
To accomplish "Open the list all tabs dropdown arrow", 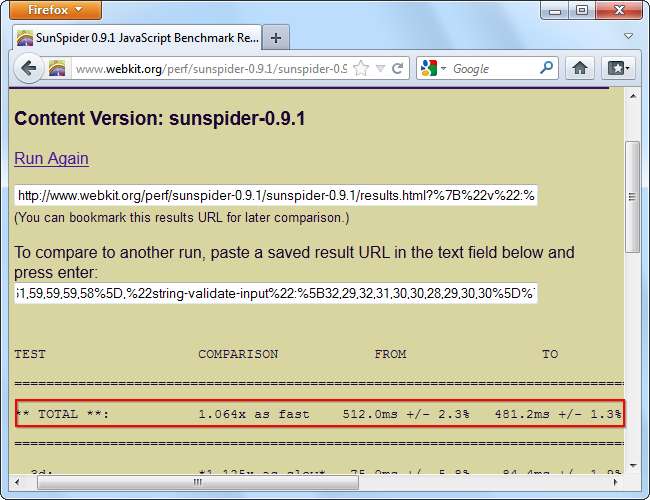I will coord(629,36).
